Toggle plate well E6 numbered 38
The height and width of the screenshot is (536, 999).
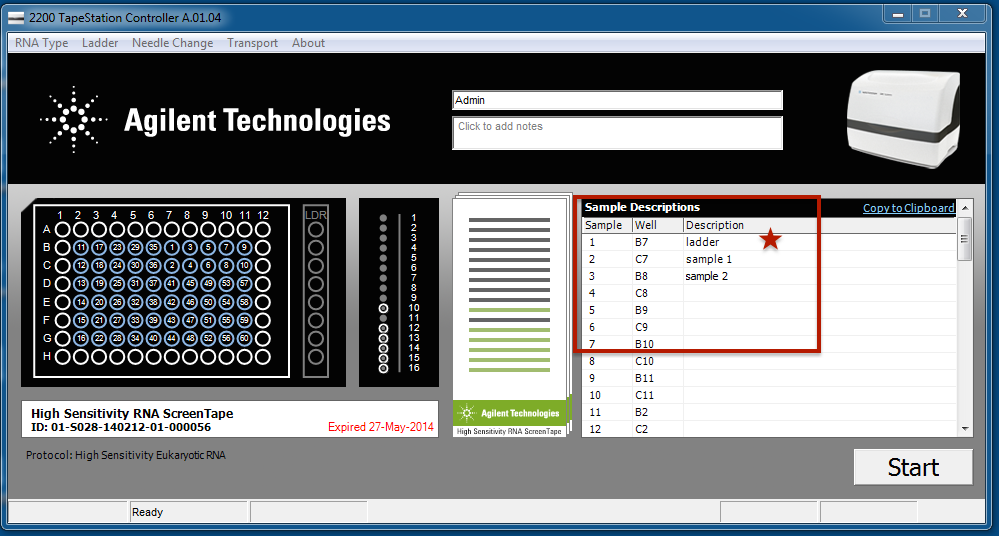154,302
